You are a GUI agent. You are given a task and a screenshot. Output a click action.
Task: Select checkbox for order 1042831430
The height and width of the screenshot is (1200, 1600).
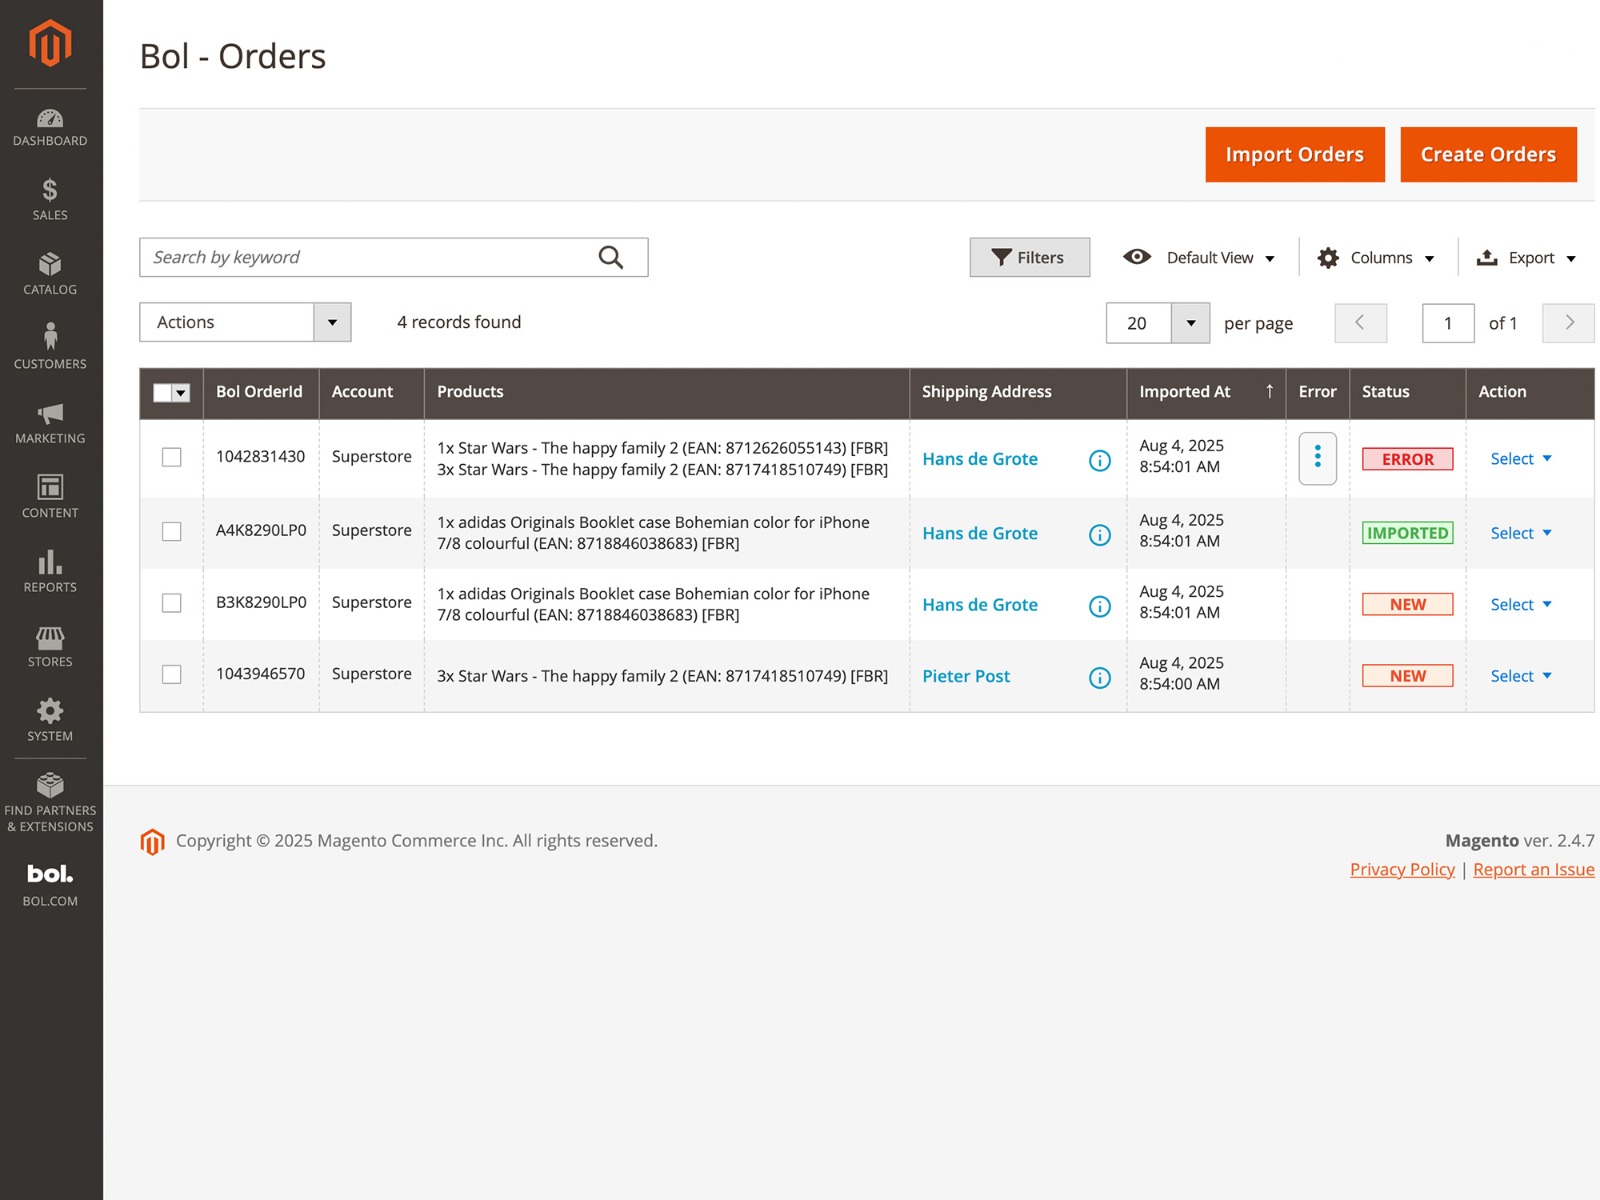click(172, 457)
